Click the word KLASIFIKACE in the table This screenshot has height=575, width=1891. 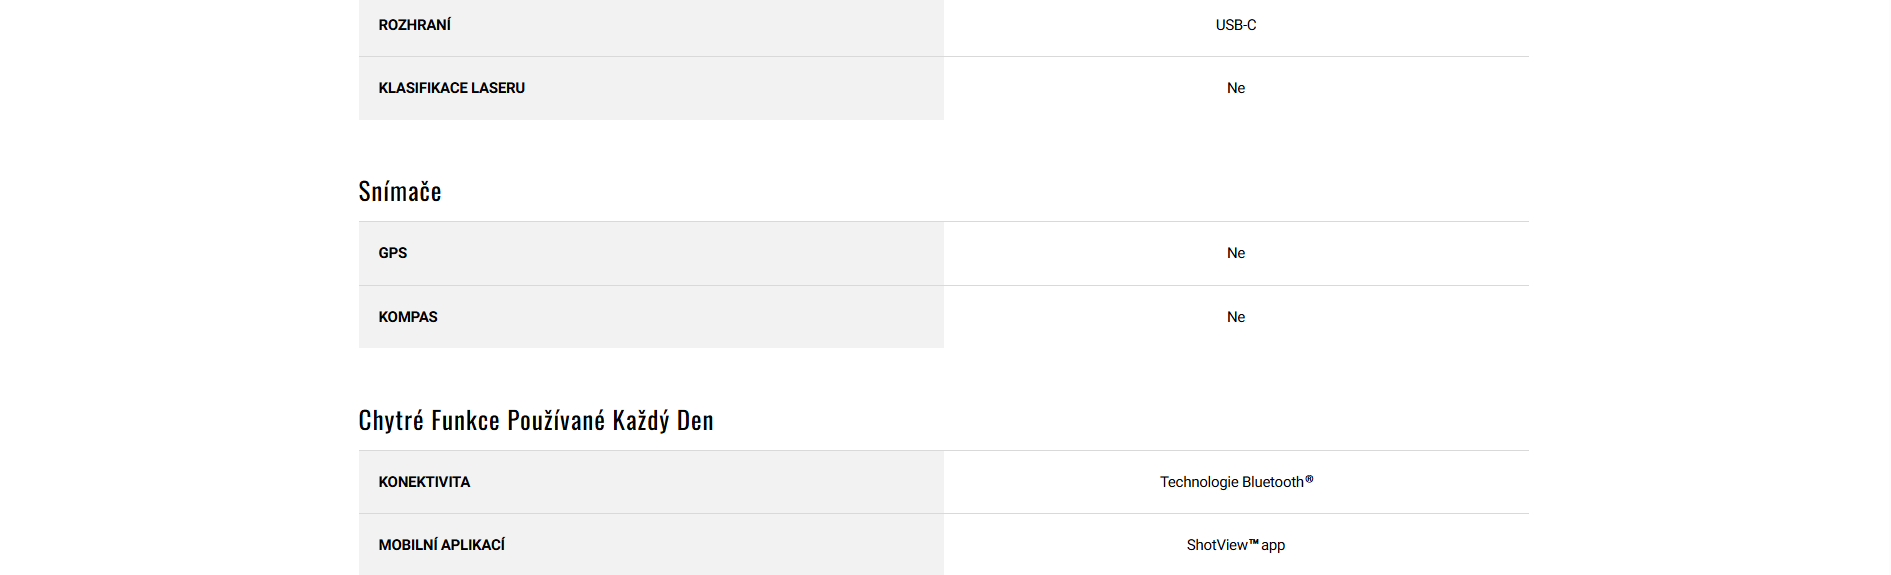click(x=423, y=88)
